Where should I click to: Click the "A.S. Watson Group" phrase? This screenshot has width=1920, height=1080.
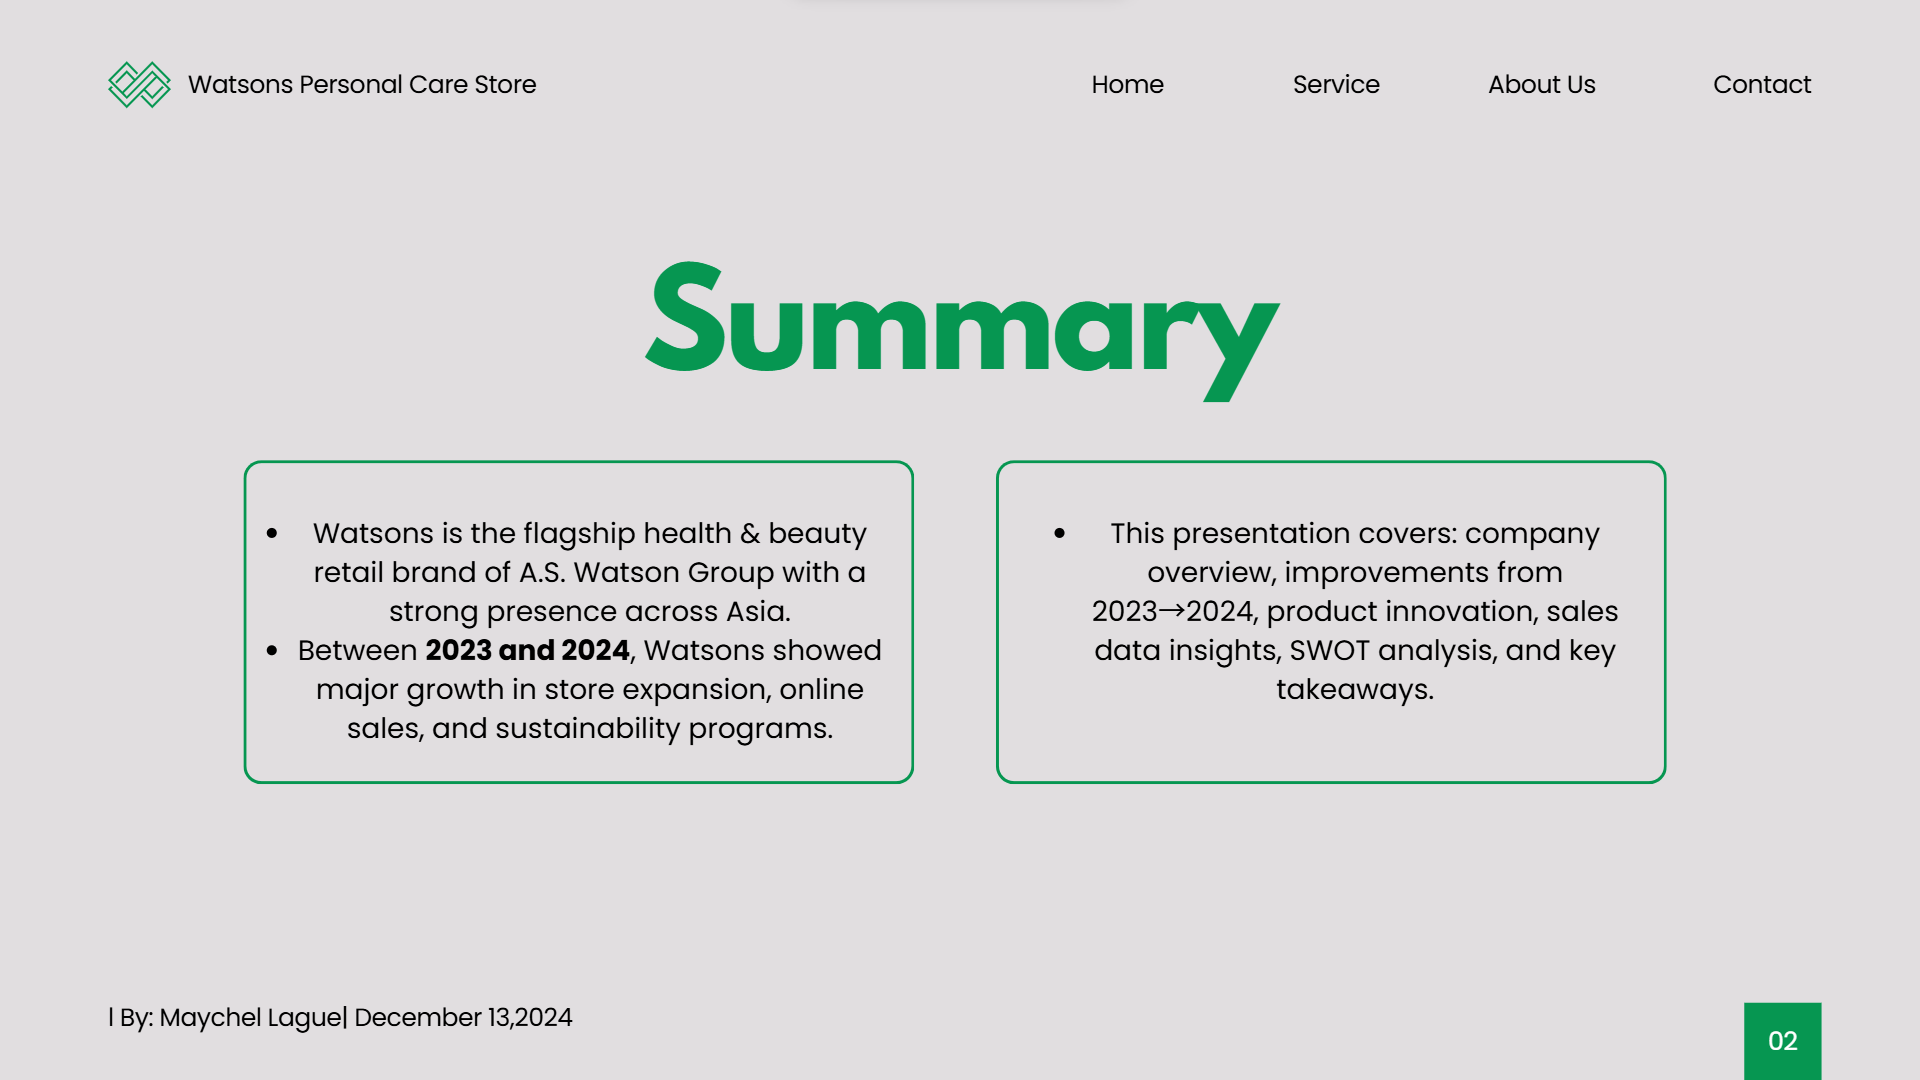(646, 573)
